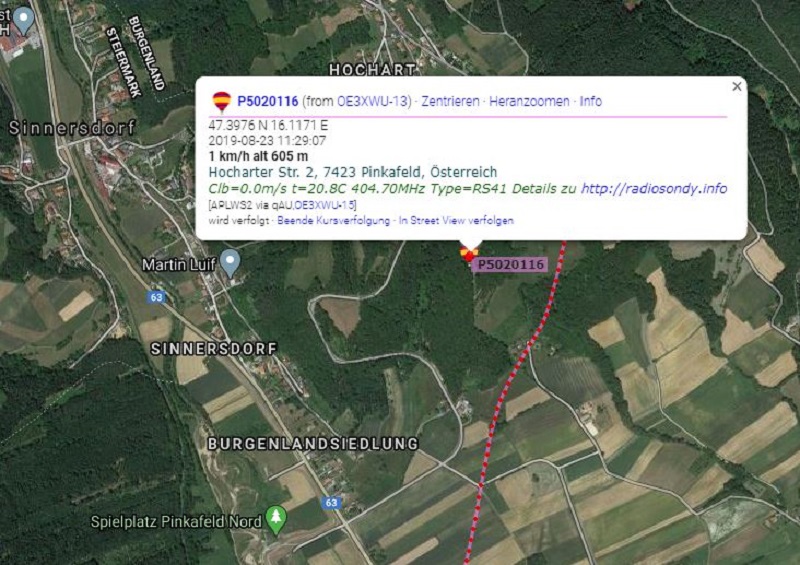Click Zentrieren to center the map

pyautogui.click(x=450, y=101)
